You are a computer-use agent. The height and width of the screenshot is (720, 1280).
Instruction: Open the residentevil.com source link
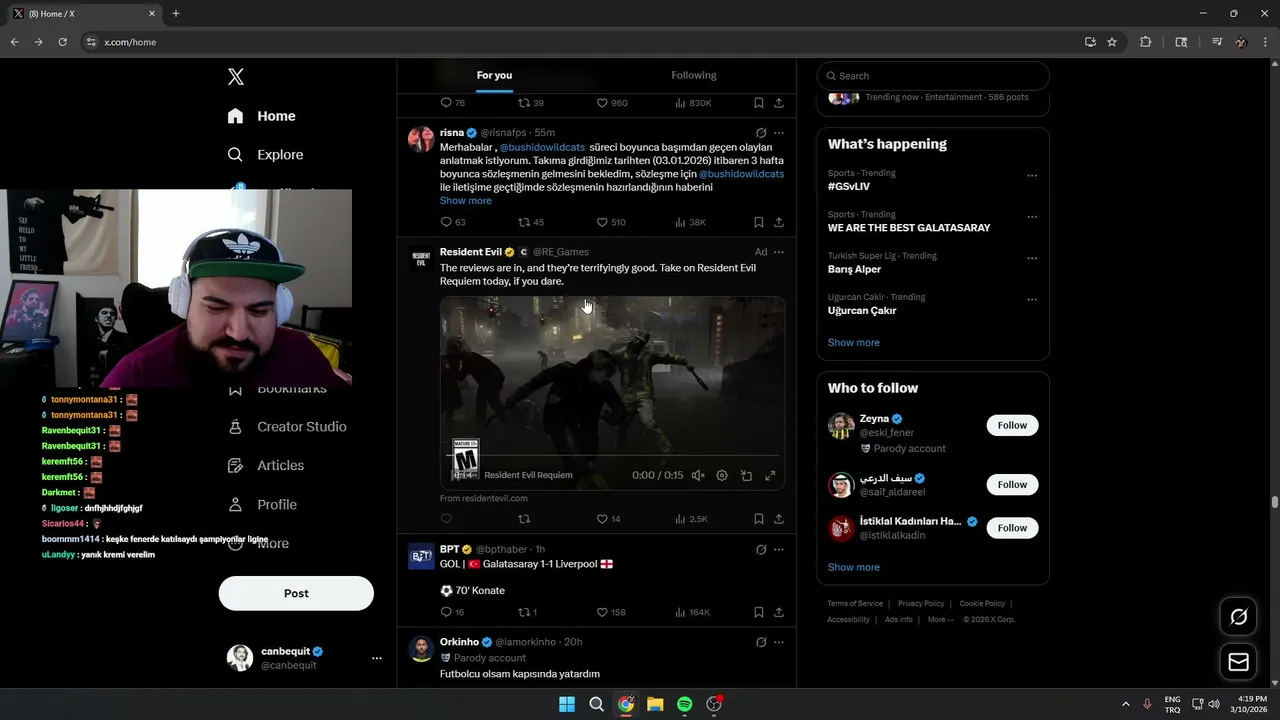[x=484, y=498]
